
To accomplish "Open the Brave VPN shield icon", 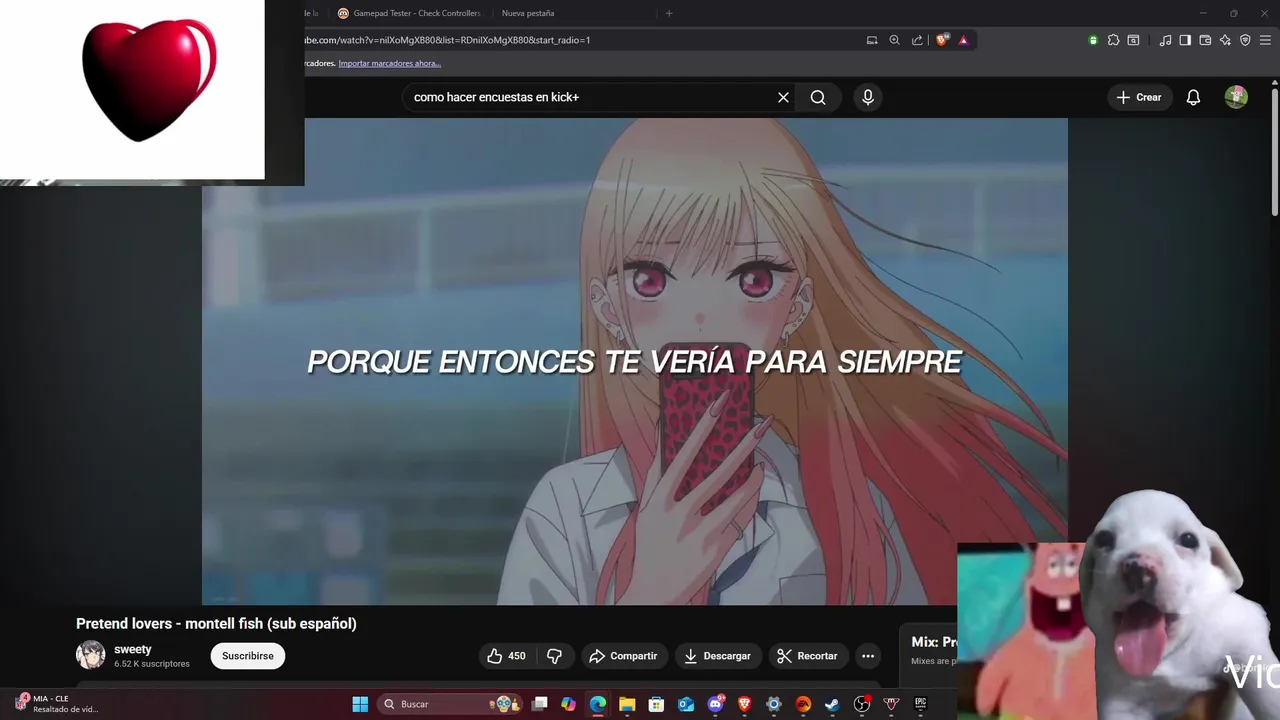I will (x=1245, y=40).
